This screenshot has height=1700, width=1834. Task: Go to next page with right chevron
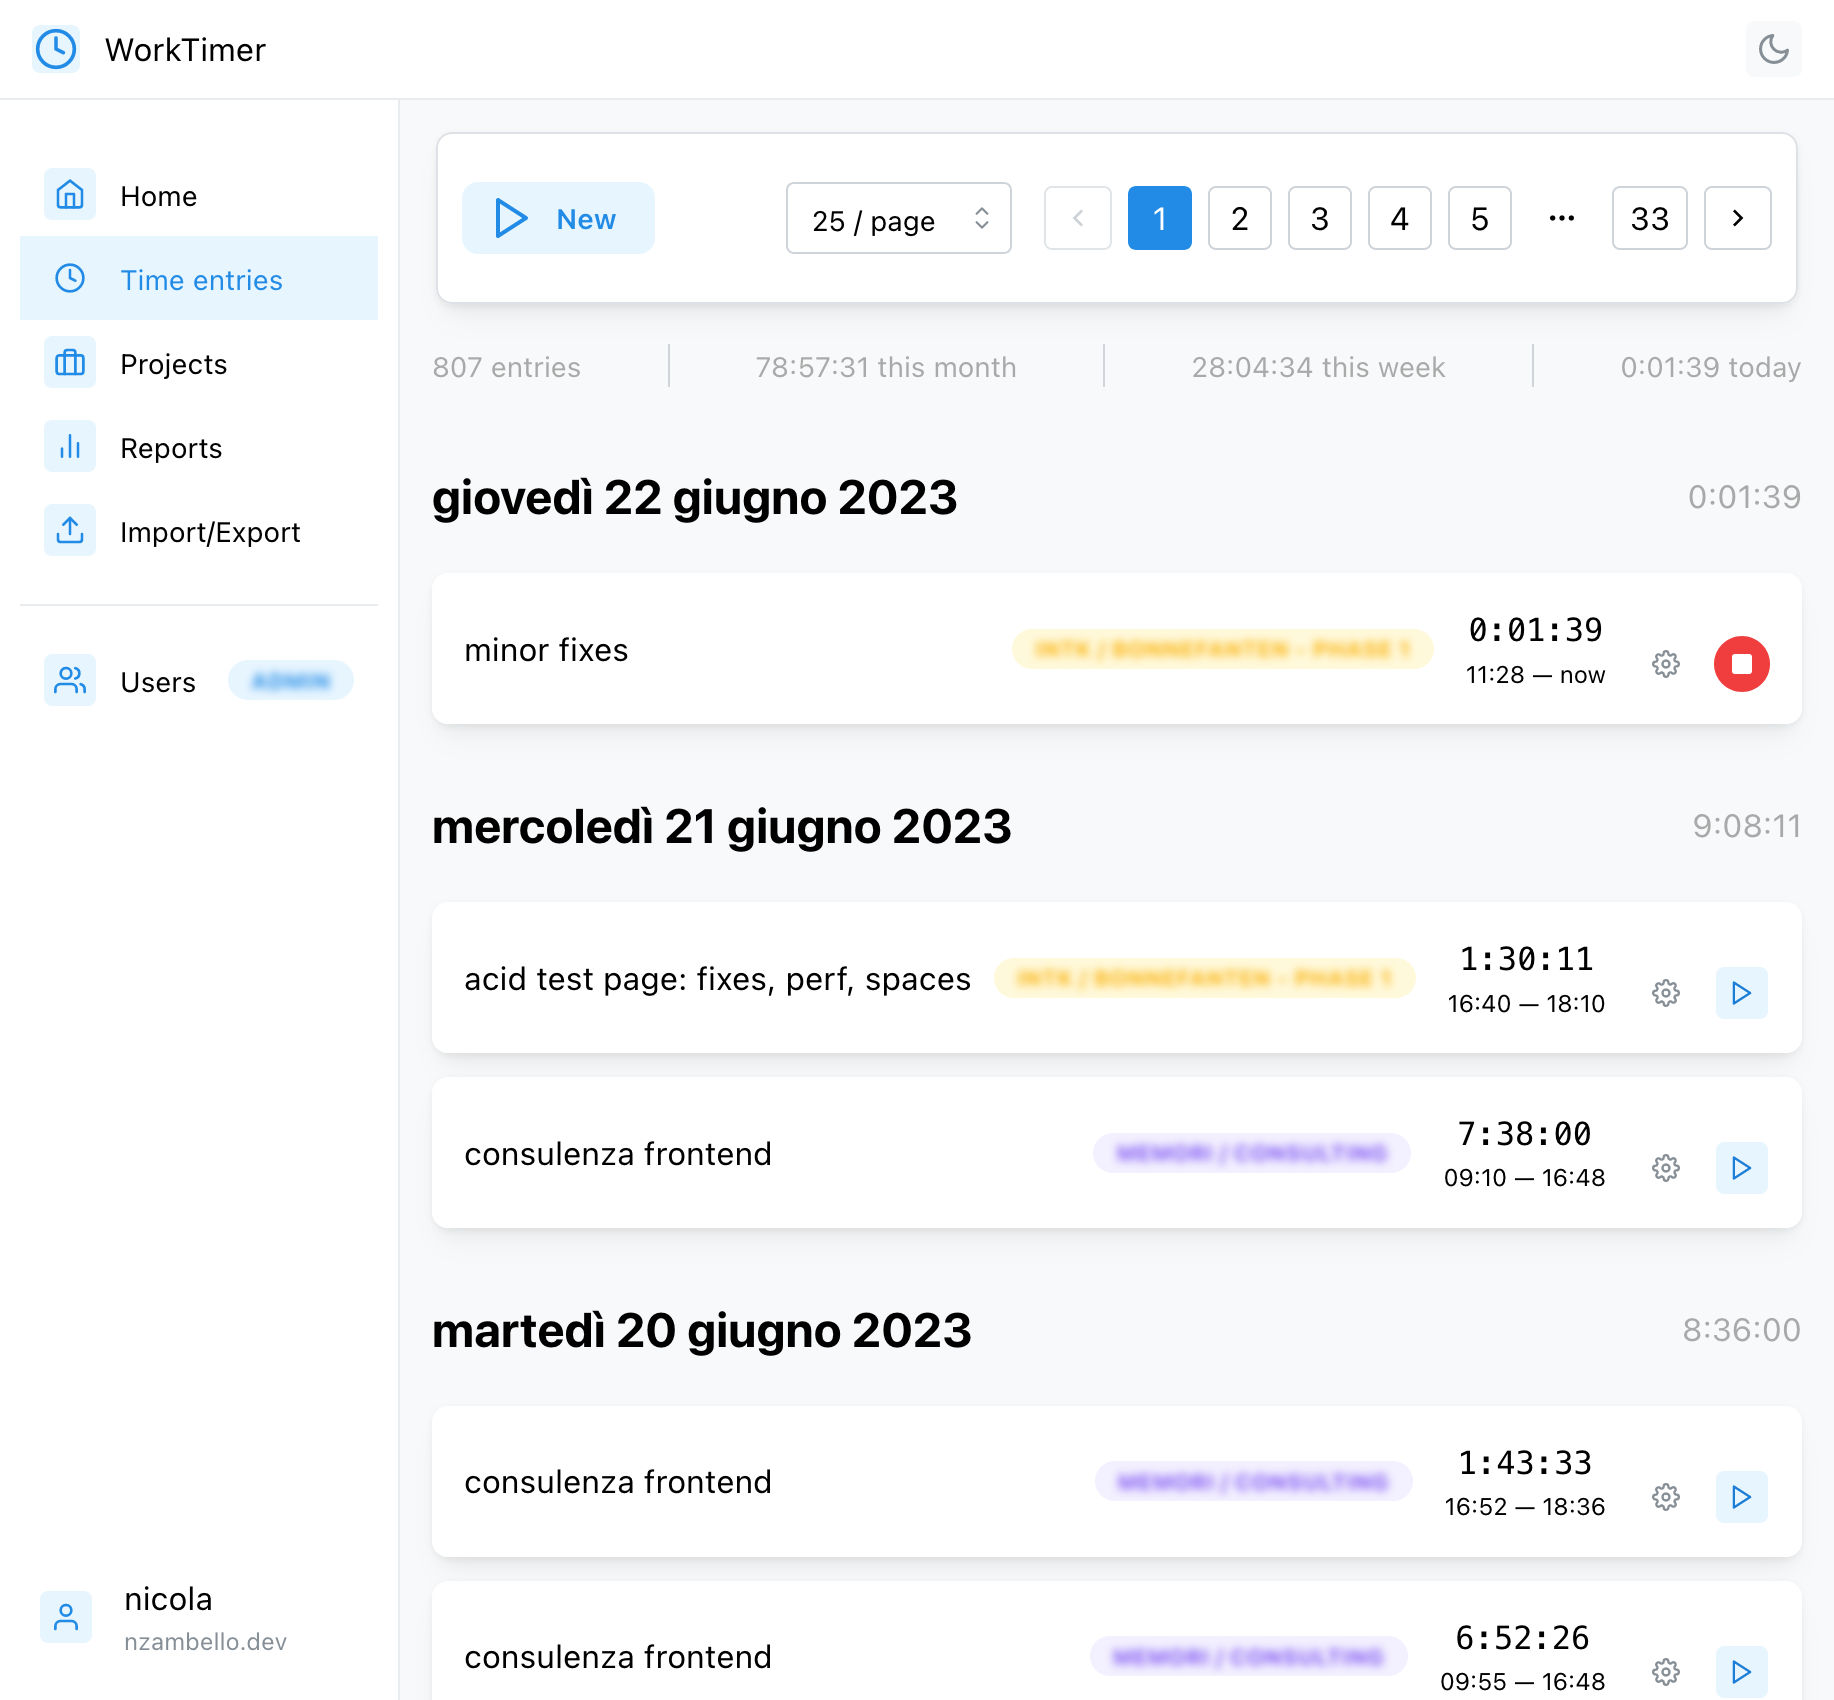[1737, 218]
